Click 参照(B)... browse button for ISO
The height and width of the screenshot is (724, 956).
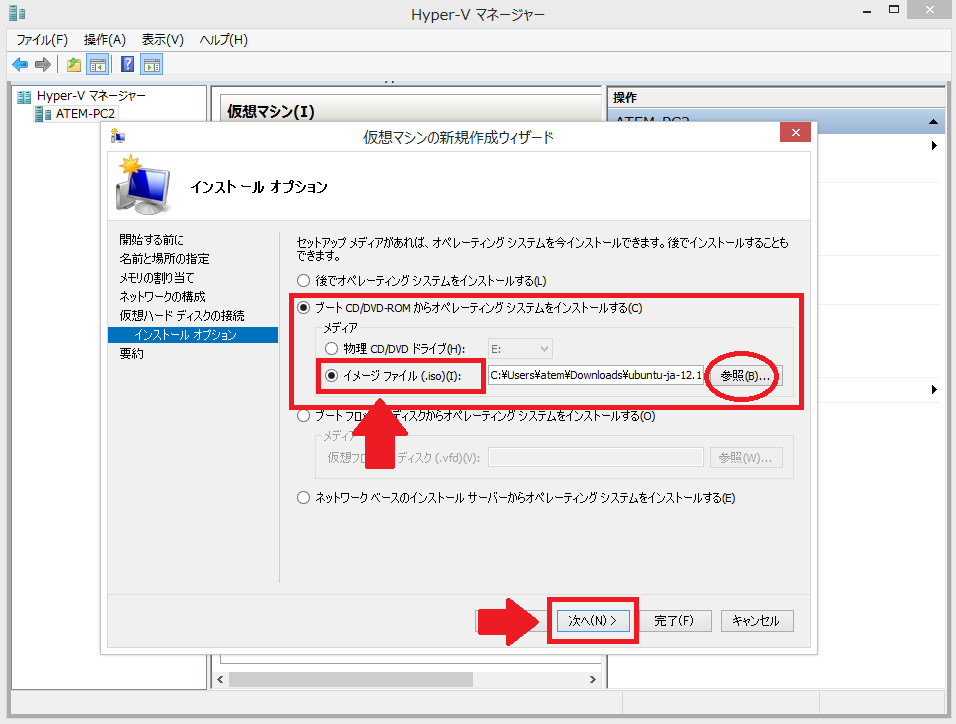pyautogui.click(x=745, y=376)
